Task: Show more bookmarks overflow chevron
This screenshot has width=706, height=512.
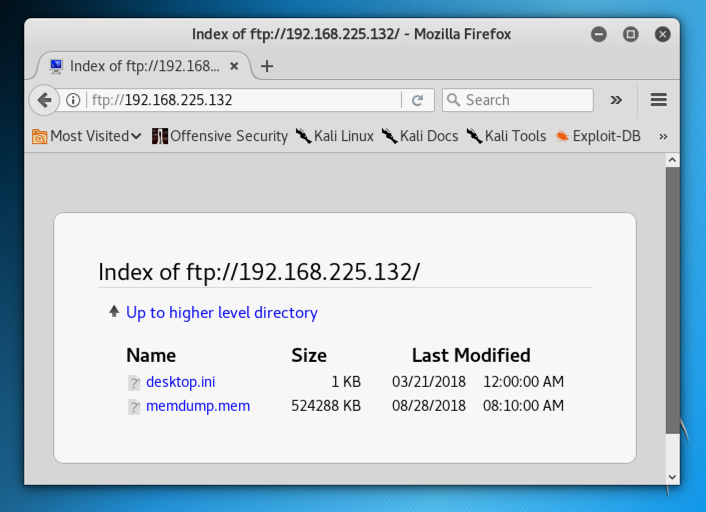Action: click(662, 136)
